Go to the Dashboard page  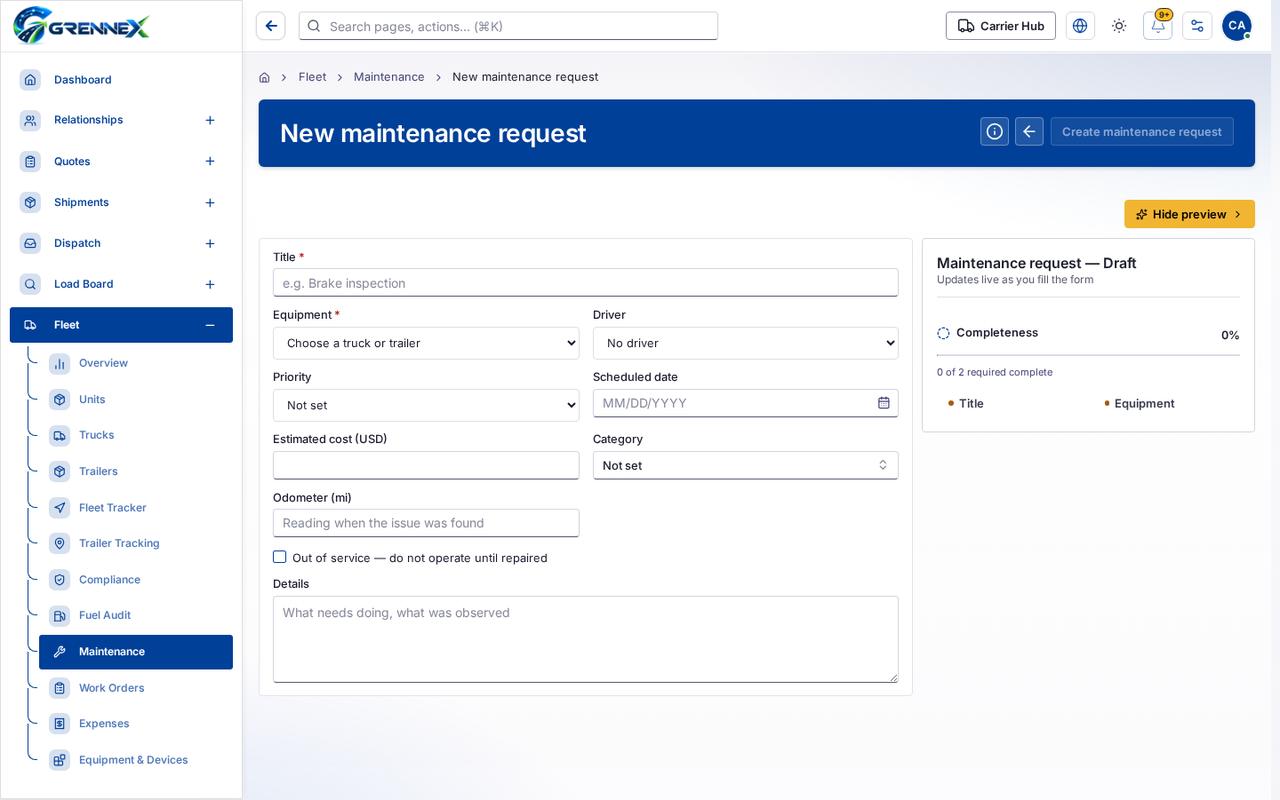[121, 79]
